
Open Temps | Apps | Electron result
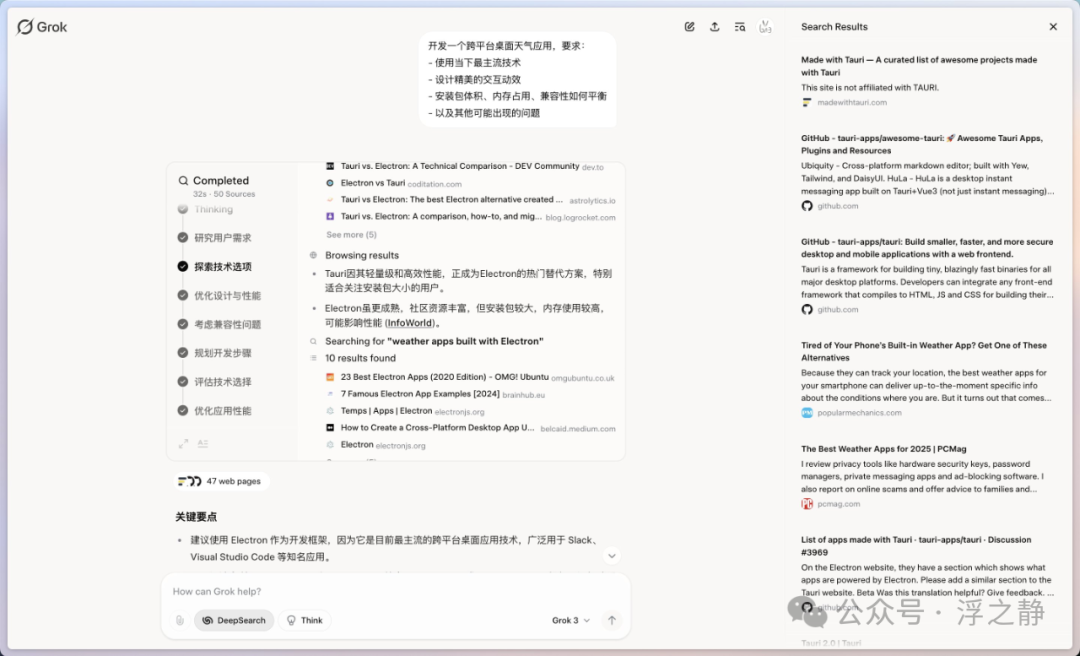[386, 411]
